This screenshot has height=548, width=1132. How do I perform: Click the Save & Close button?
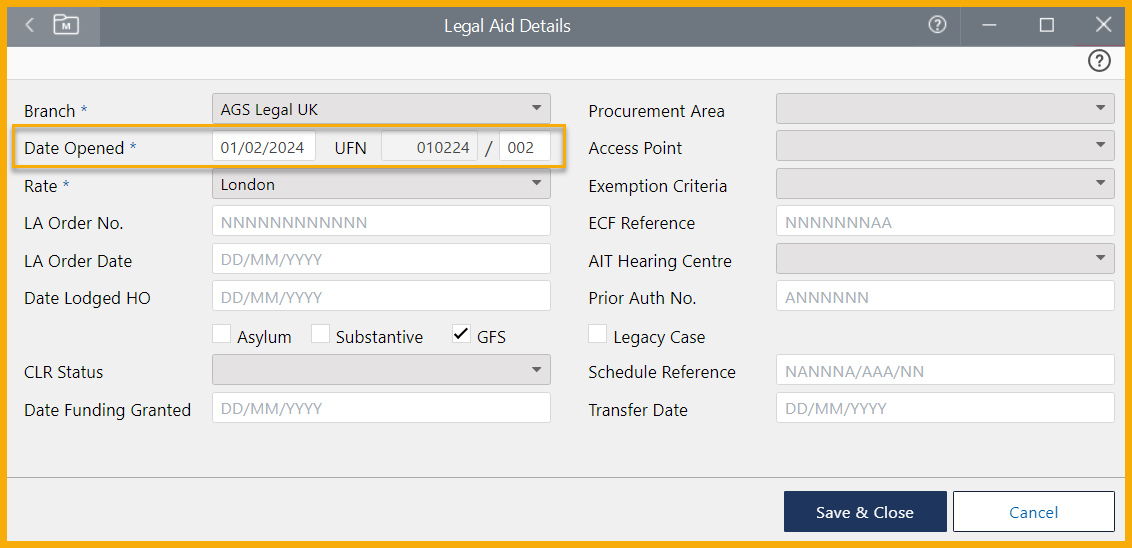[864, 512]
